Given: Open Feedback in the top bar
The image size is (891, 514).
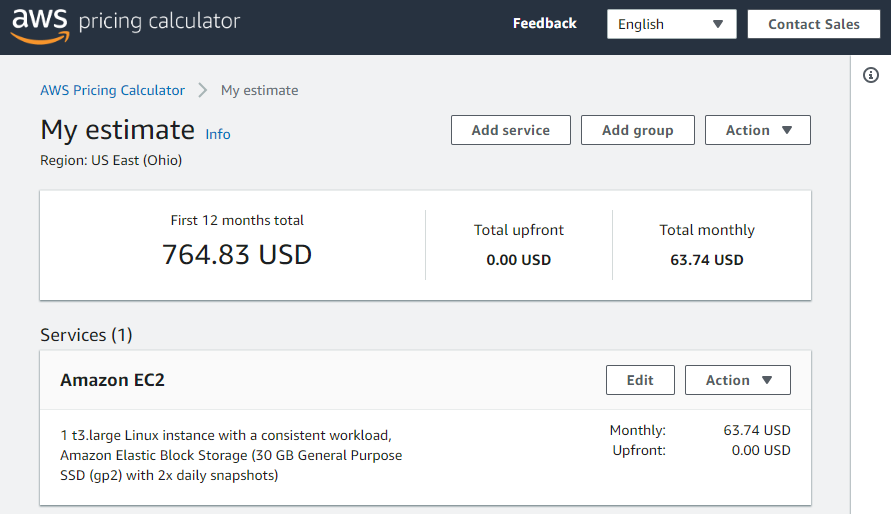Looking at the screenshot, I should [544, 24].
